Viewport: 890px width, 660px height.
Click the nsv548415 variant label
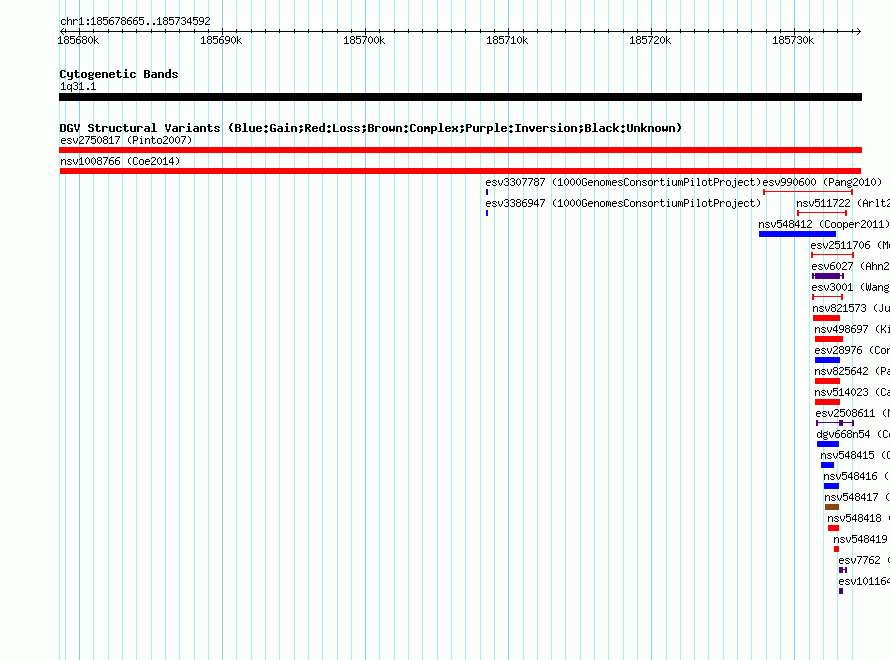tap(854, 455)
